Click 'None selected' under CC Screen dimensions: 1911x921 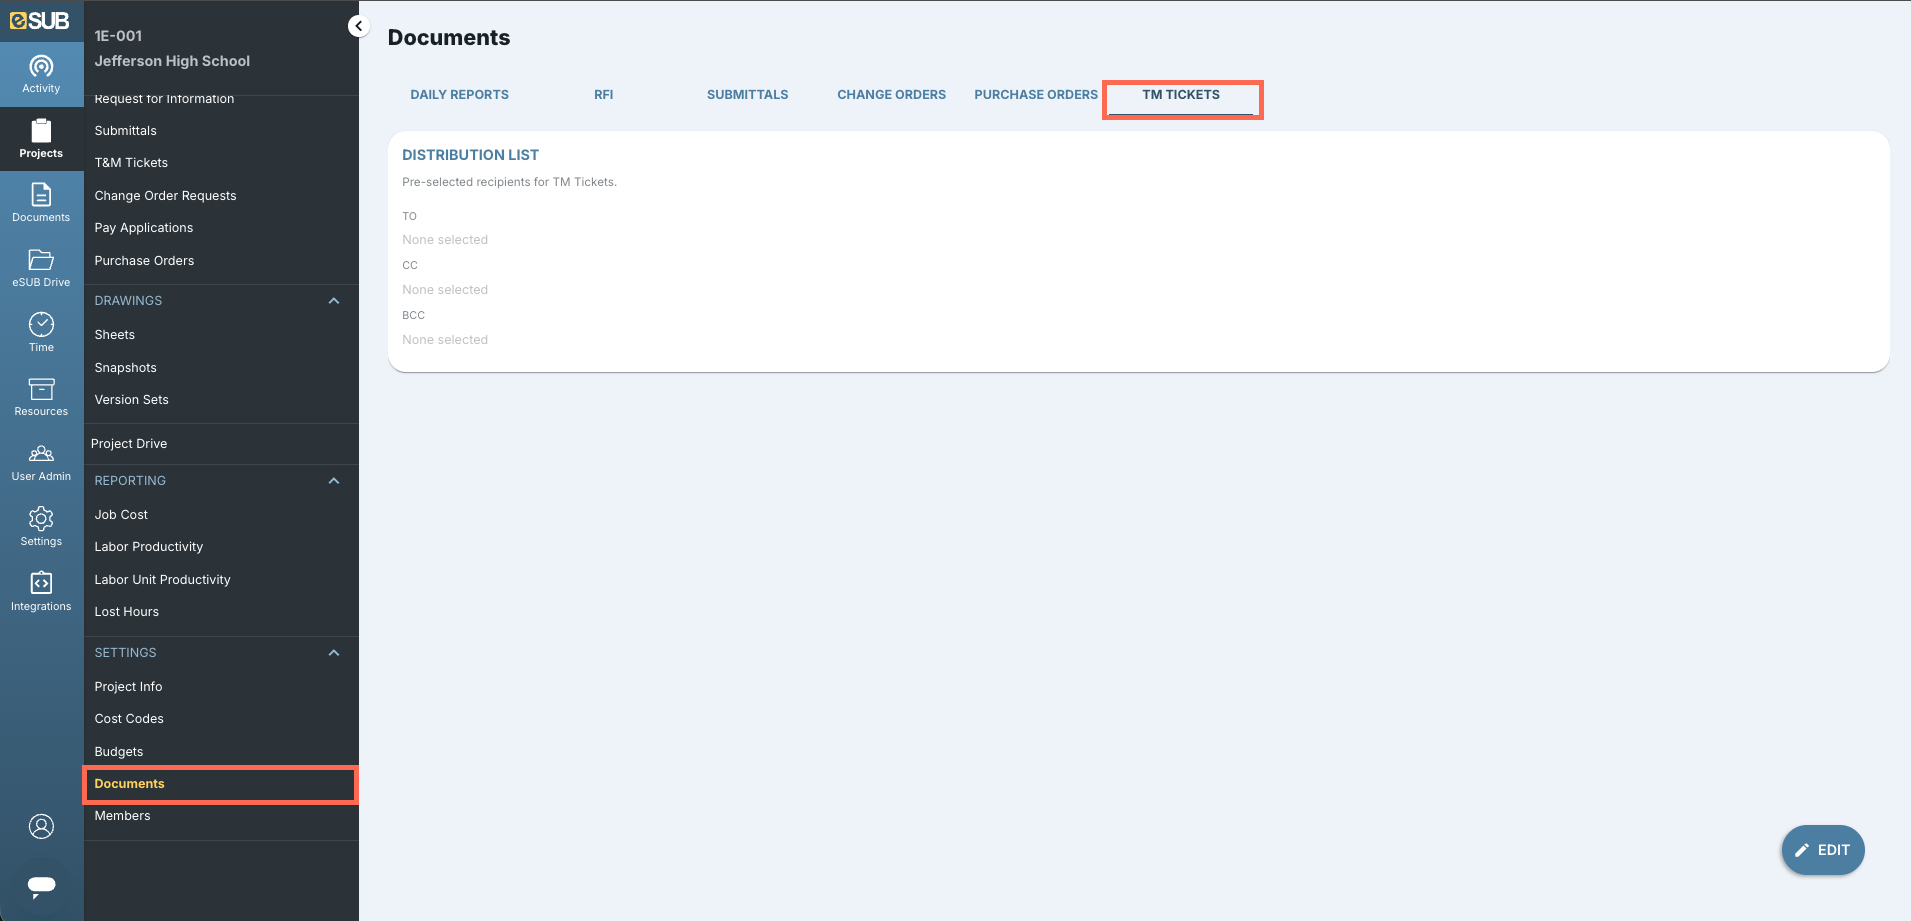[445, 290]
